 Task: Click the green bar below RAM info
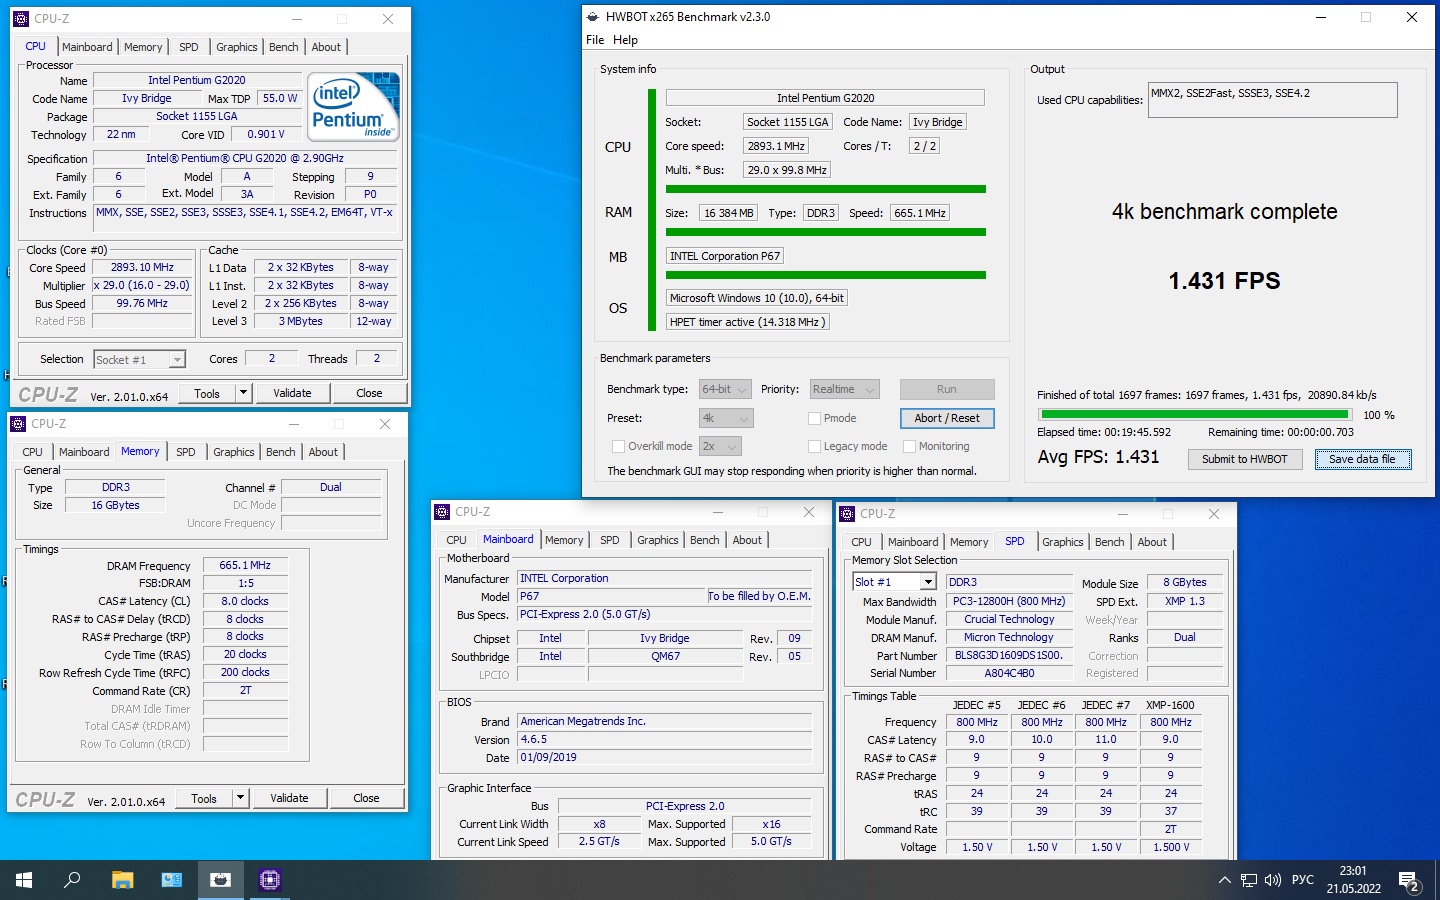coord(826,232)
